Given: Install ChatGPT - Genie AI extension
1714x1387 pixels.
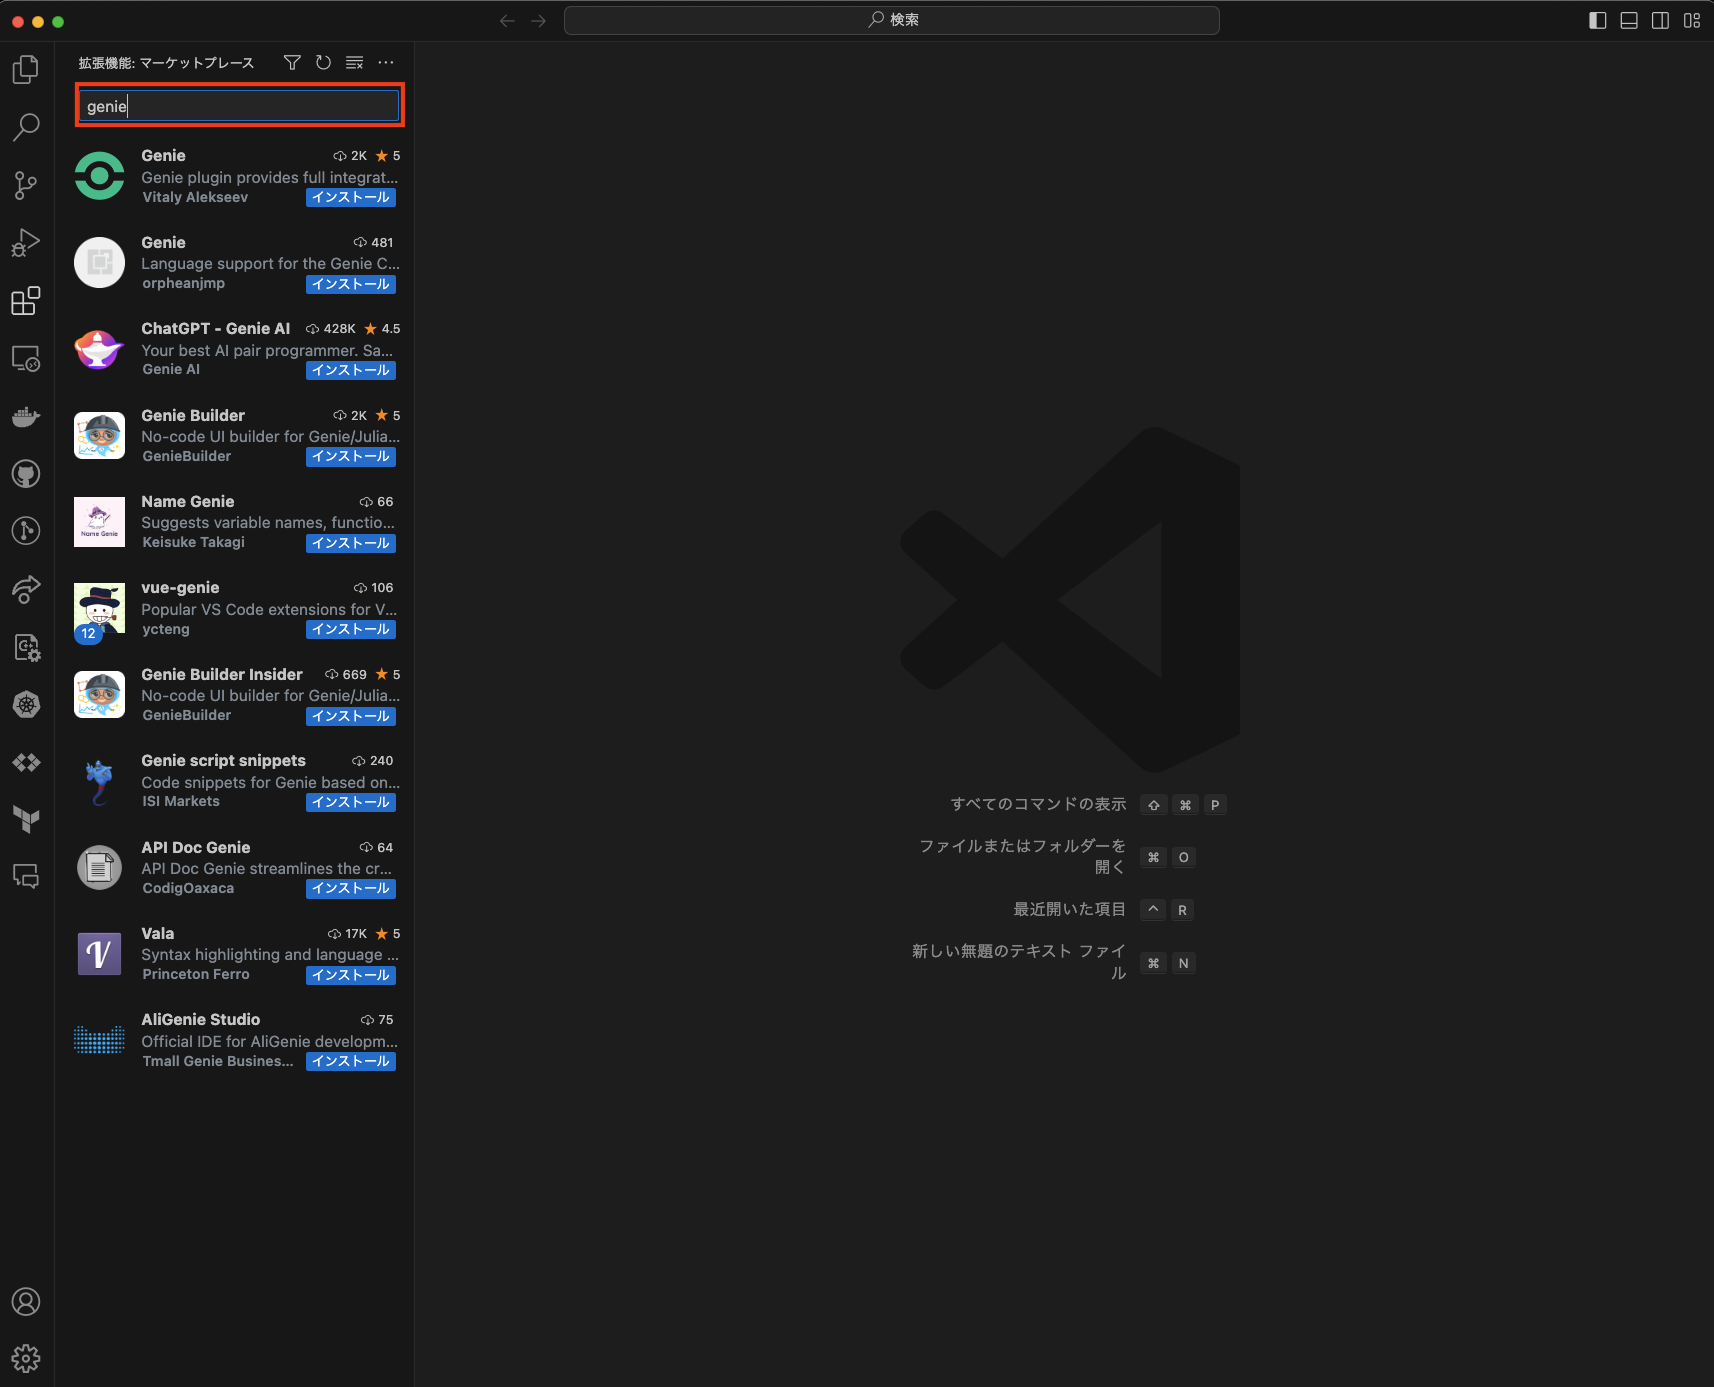Looking at the screenshot, I should (x=351, y=371).
